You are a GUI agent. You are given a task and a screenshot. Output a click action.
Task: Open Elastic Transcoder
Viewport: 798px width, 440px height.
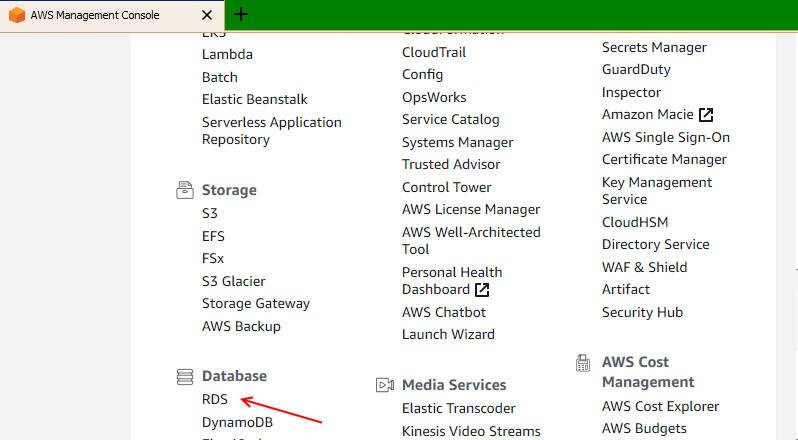pyautogui.click(x=459, y=408)
